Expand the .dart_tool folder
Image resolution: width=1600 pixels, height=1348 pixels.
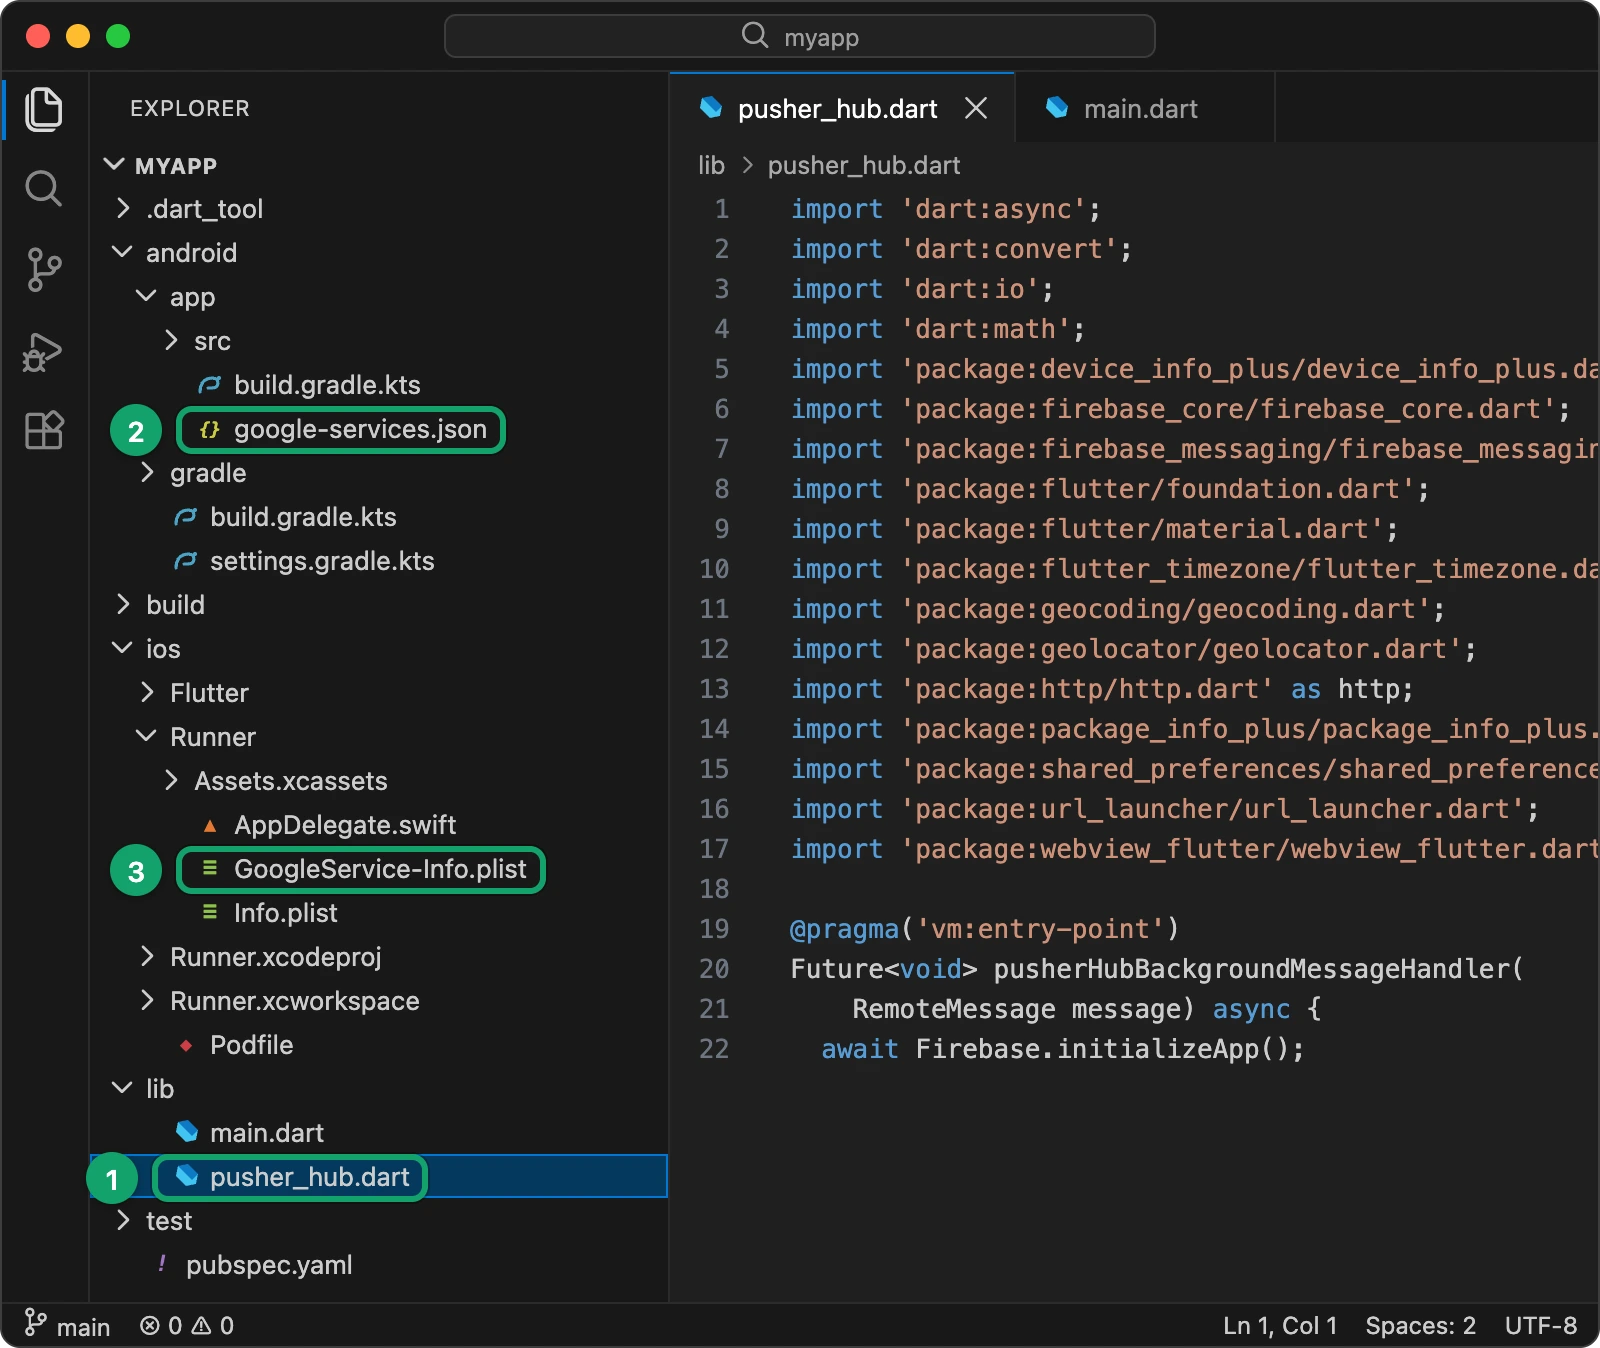[x=123, y=208]
